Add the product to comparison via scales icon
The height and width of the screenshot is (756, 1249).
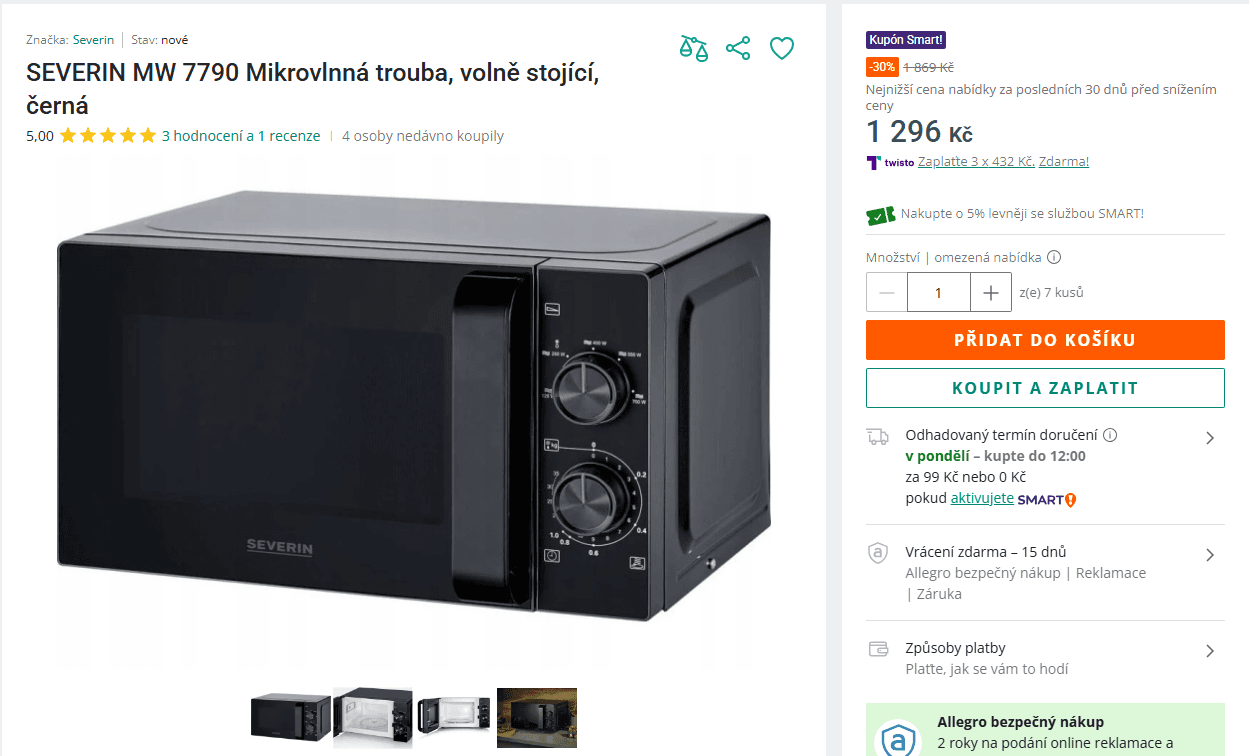tap(693, 47)
